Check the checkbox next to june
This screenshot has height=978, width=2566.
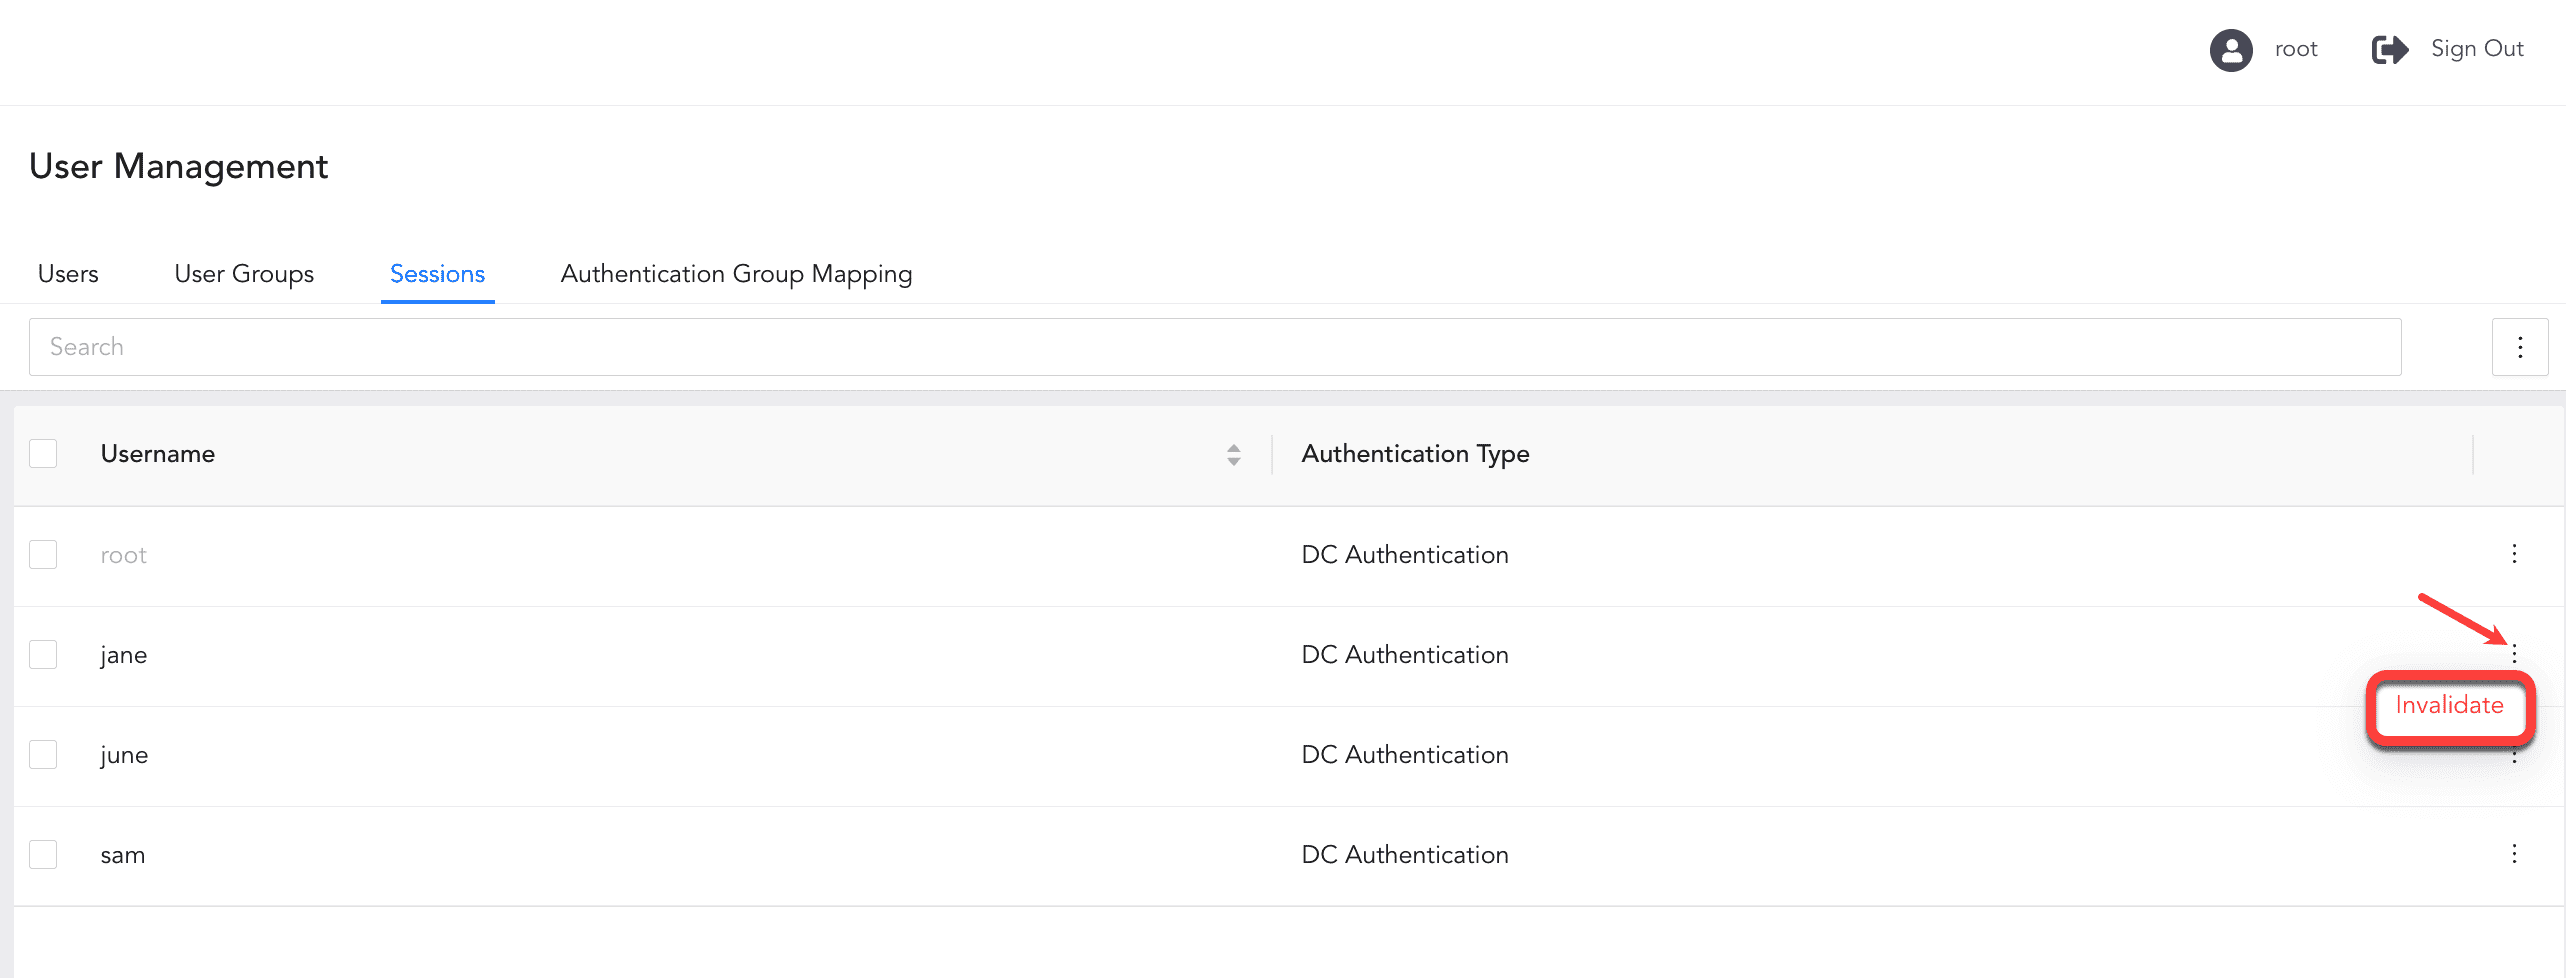pos(43,754)
